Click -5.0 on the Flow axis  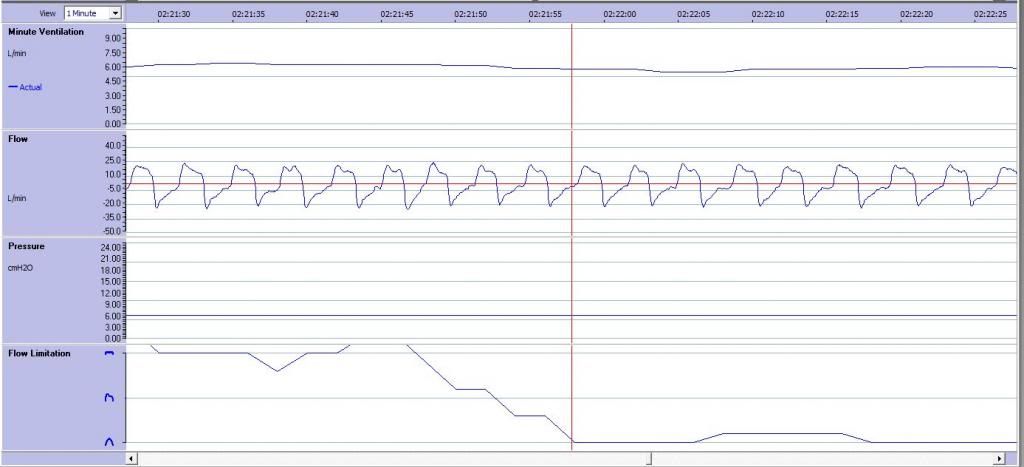click(112, 189)
